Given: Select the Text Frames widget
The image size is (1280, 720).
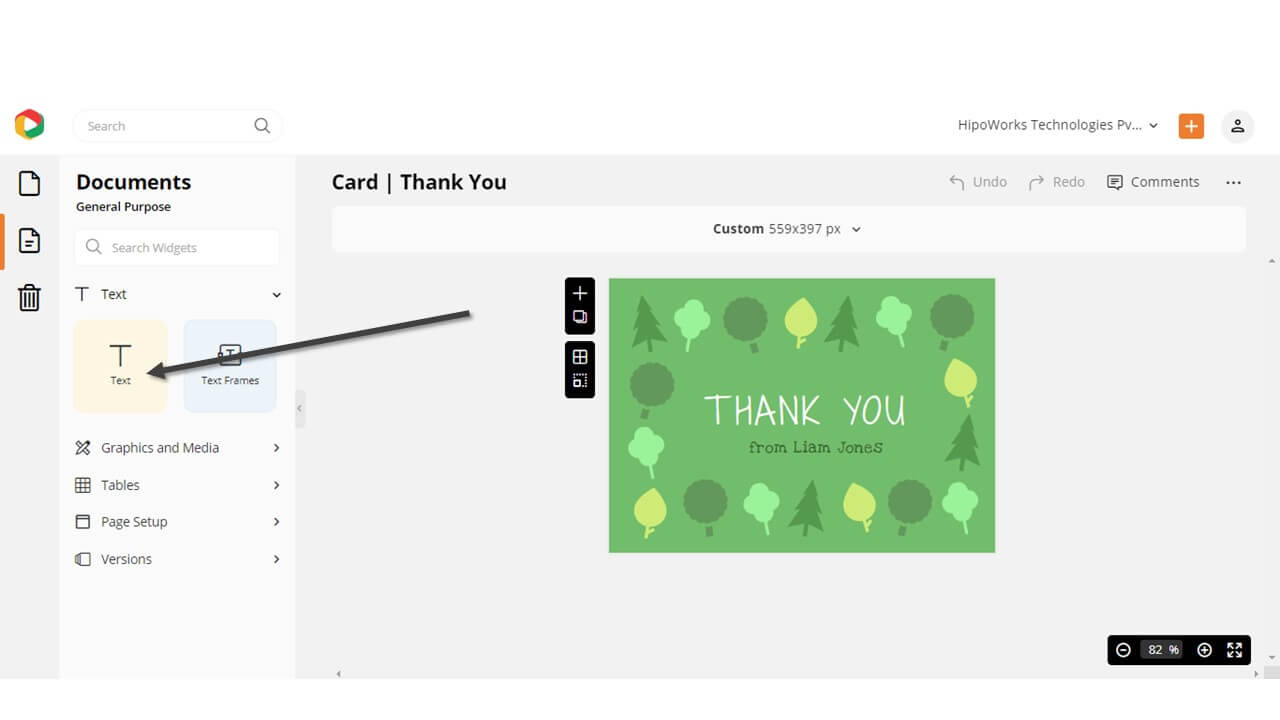Looking at the screenshot, I should tap(230, 365).
